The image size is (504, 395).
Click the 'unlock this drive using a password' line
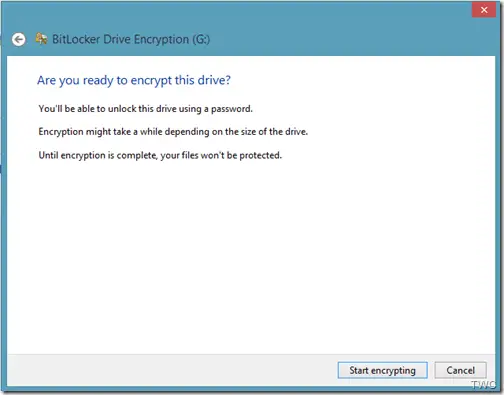point(145,109)
